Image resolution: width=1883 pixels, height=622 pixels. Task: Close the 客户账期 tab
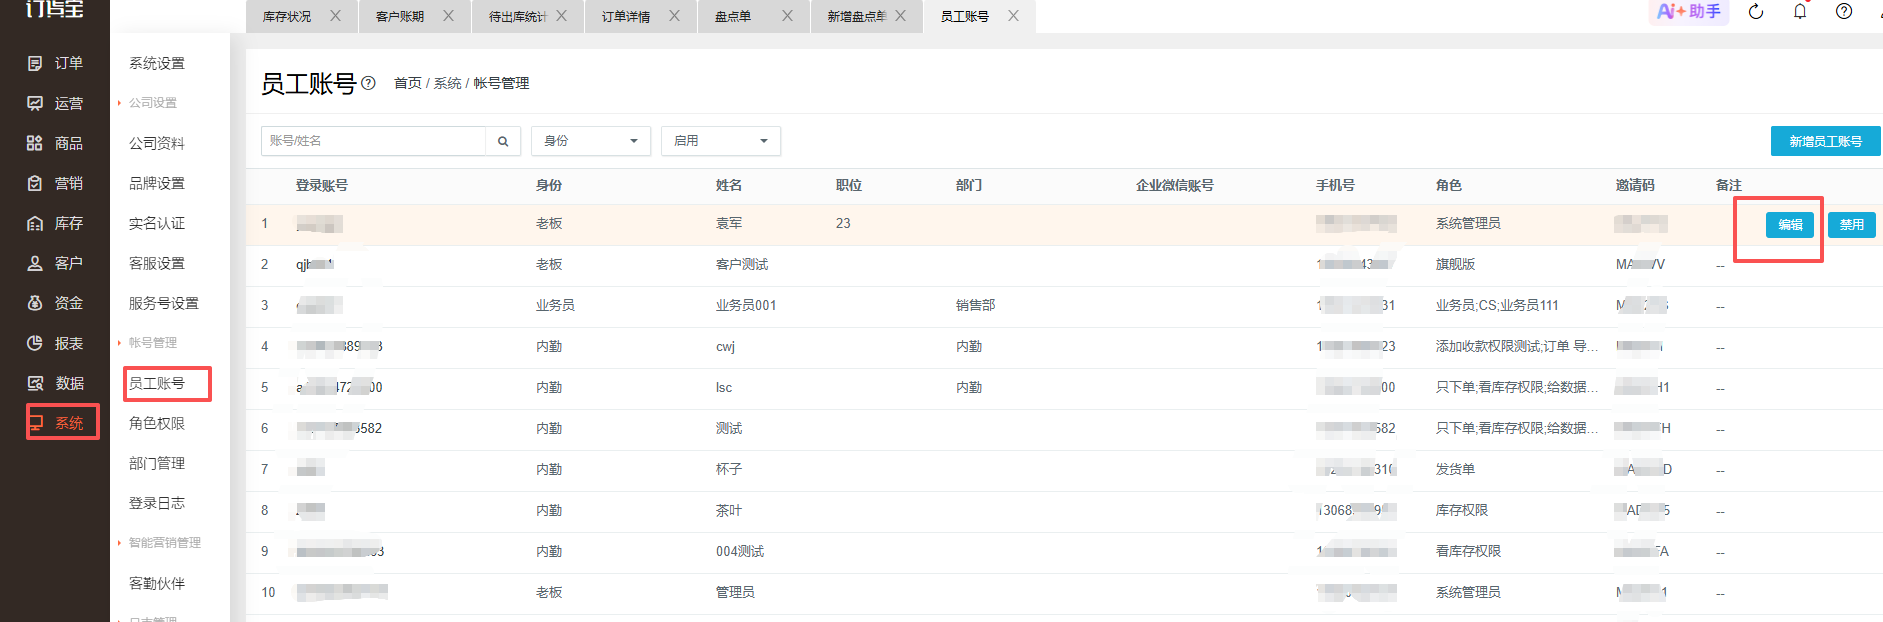[x=448, y=16]
